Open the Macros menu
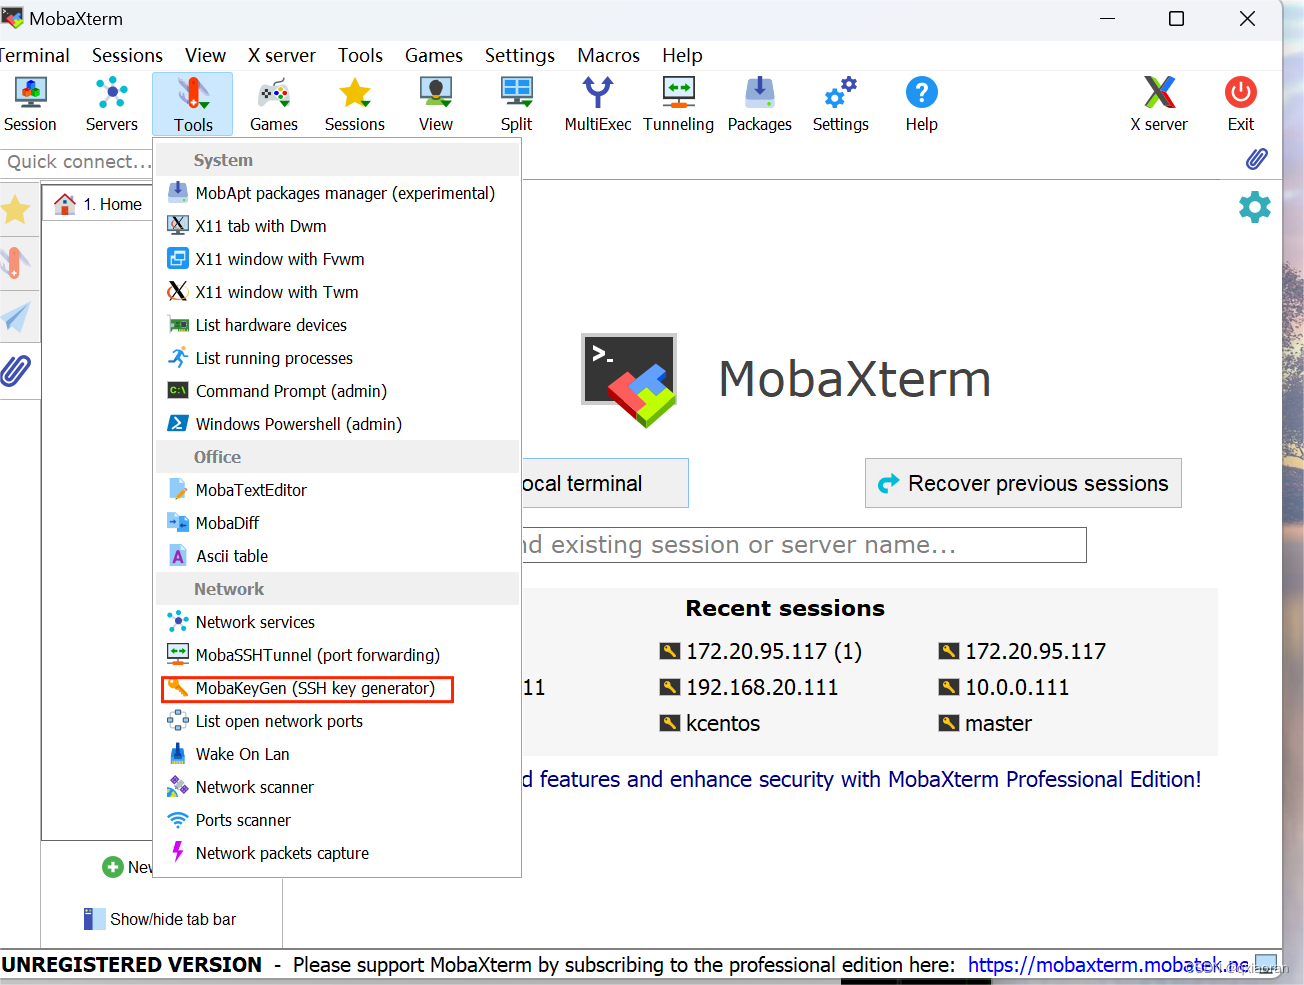1304x985 pixels. pyautogui.click(x=608, y=55)
